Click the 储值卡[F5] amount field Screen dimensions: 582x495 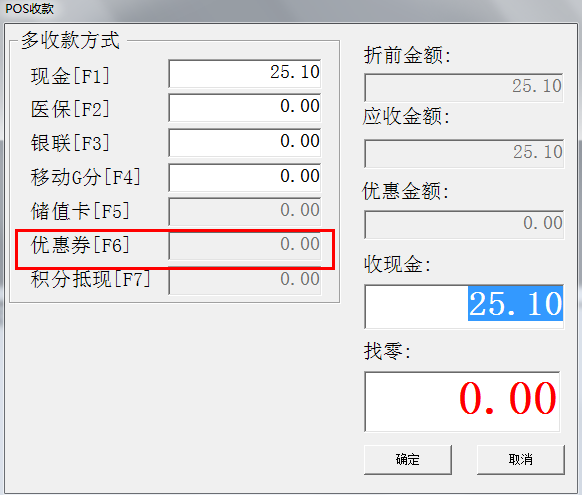point(245,212)
